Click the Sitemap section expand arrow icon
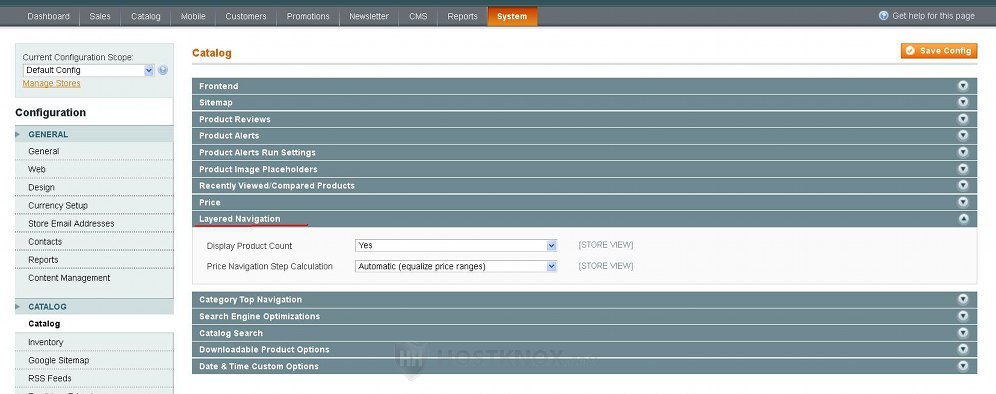The image size is (996, 394). click(963, 102)
